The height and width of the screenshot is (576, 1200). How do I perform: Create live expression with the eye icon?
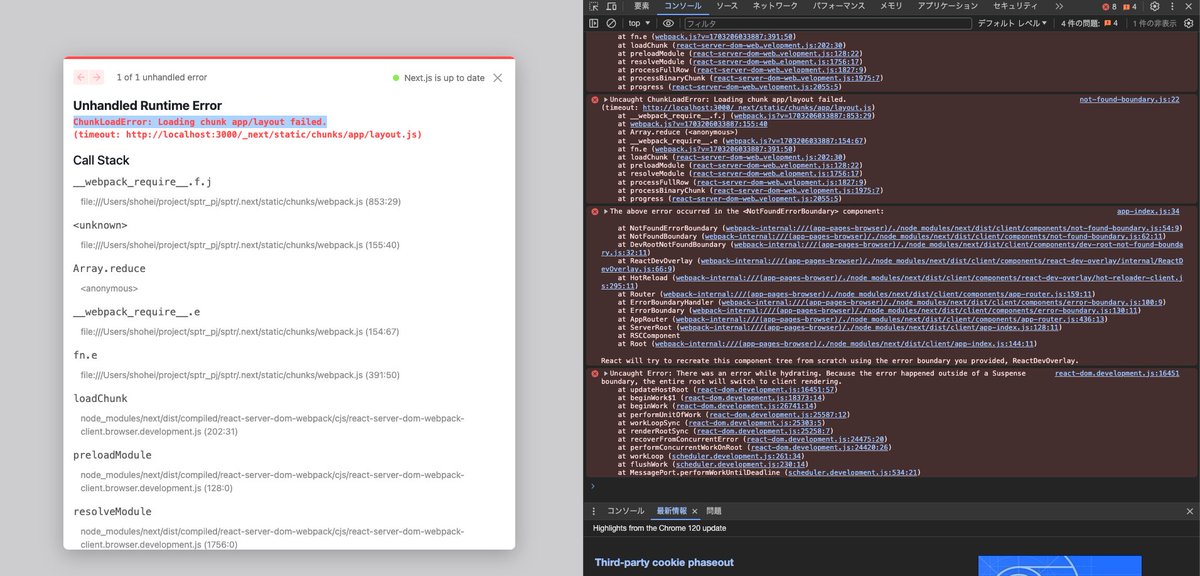(668, 22)
